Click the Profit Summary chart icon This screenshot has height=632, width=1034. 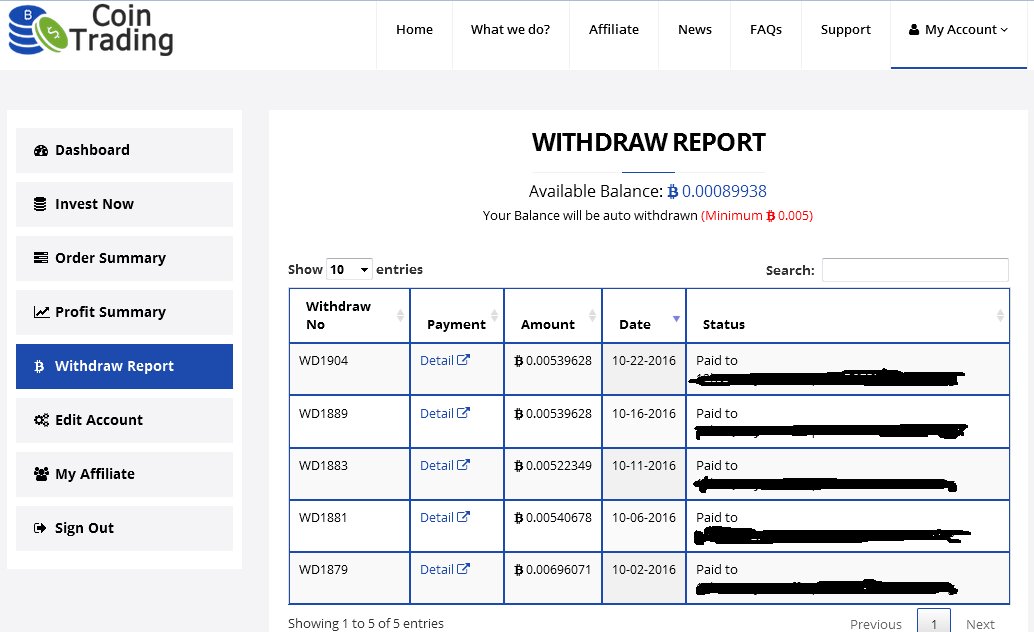(42, 312)
